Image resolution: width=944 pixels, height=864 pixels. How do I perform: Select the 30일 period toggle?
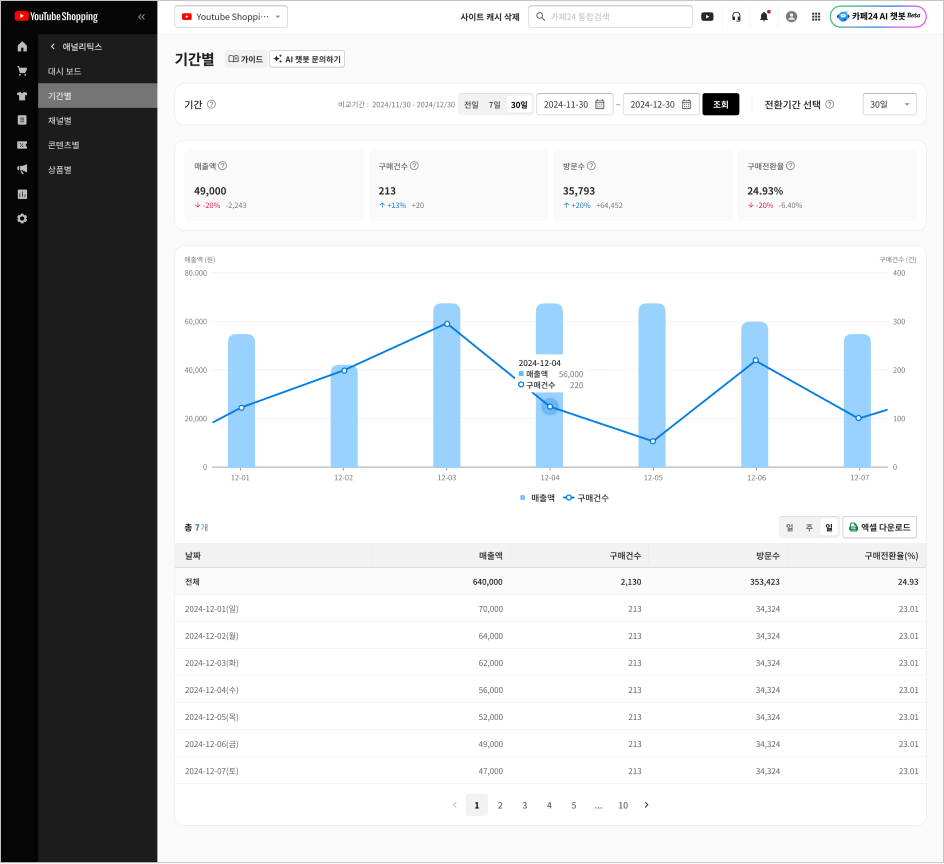pos(519,105)
